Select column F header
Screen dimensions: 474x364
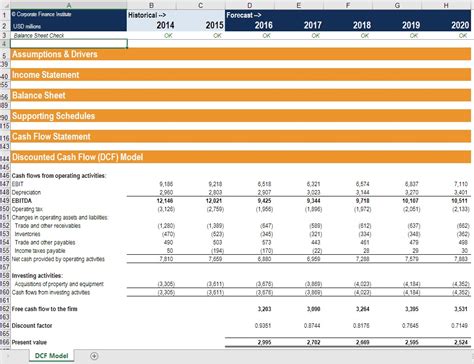click(x=348, y=5)
